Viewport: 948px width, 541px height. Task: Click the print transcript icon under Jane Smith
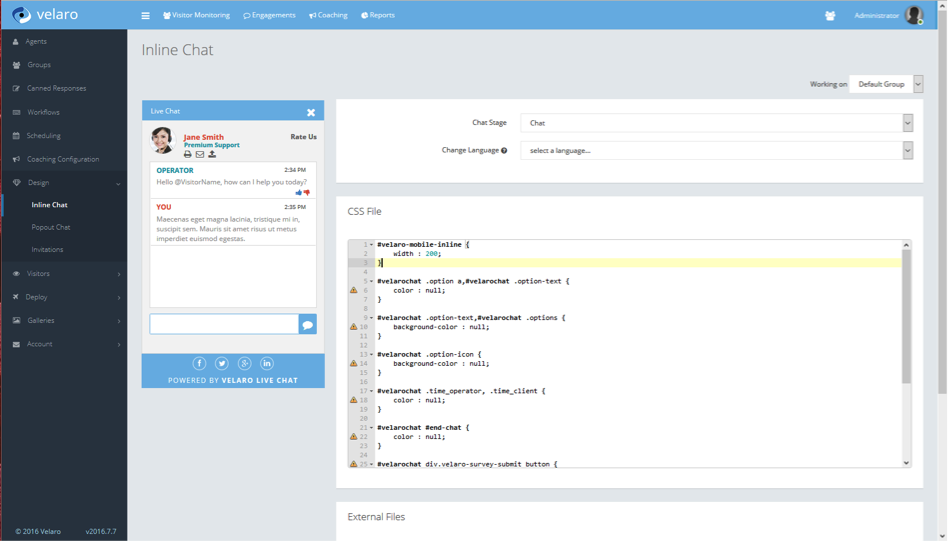(x=188, y=154)
